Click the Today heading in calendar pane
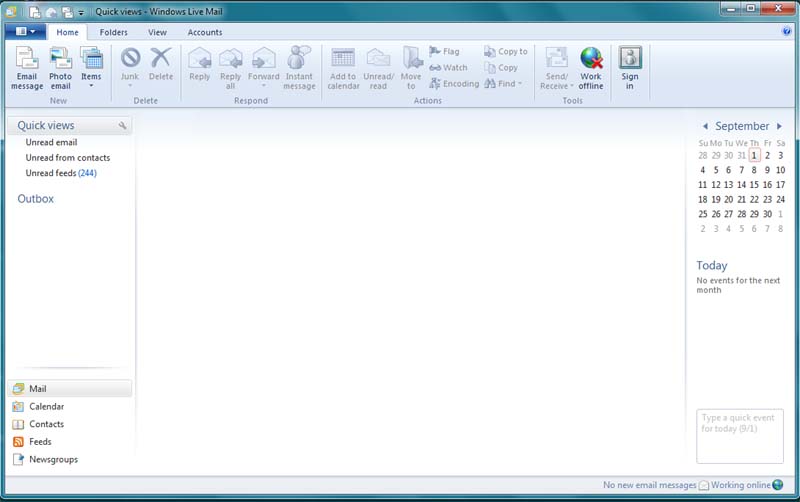The width and height of the screenshot is (800, 502). coord(712,265)
